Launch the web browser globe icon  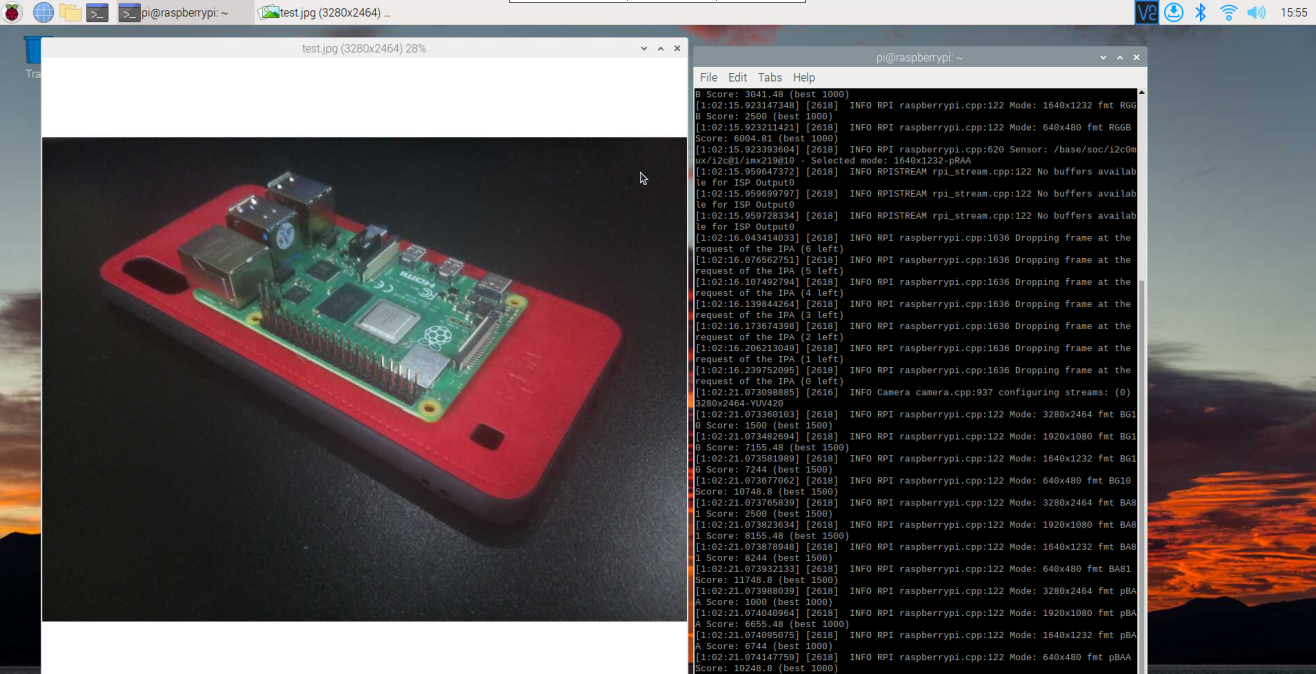pos(43,12)
